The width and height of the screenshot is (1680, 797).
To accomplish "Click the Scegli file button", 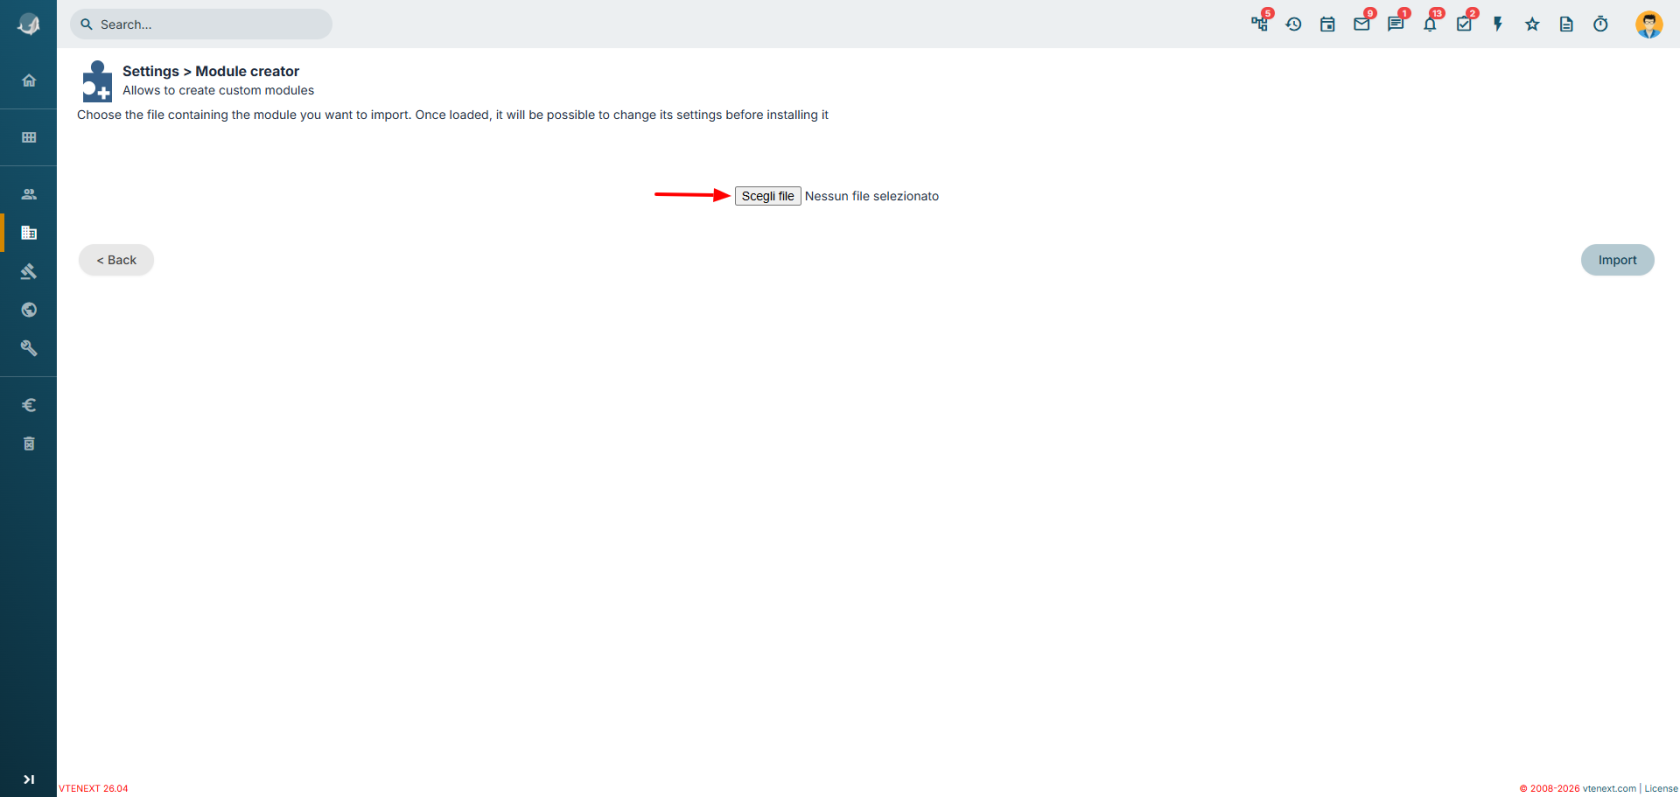I will [768, 196].
